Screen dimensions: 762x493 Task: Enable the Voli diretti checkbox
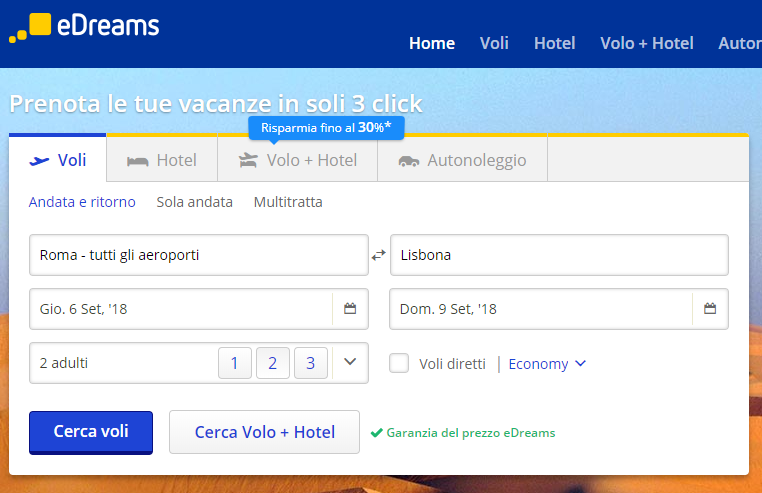tap(399, 363)
